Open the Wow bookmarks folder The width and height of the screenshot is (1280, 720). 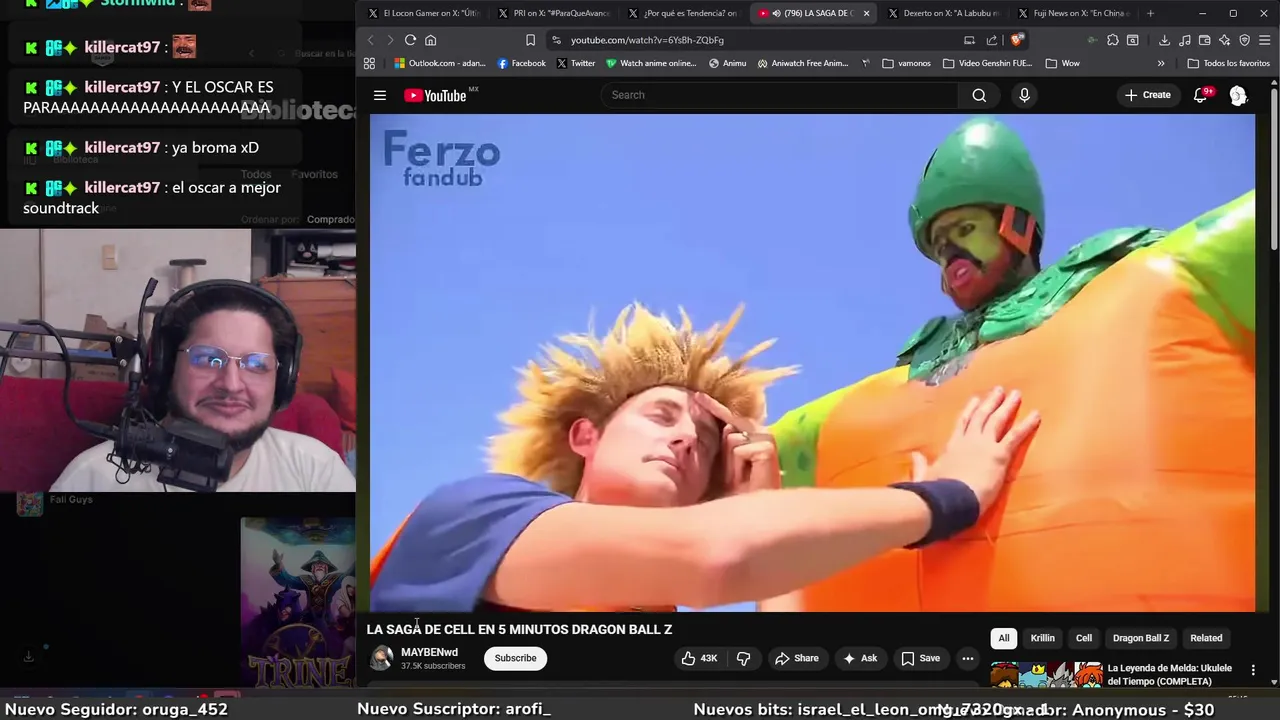(x=1063, y=63)
